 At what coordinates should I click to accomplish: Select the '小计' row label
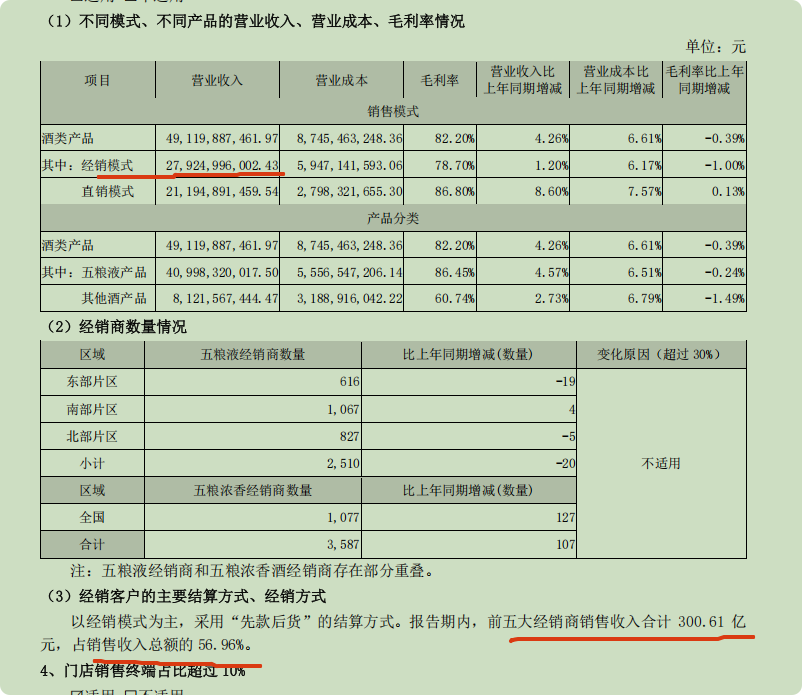coord(92,463)
